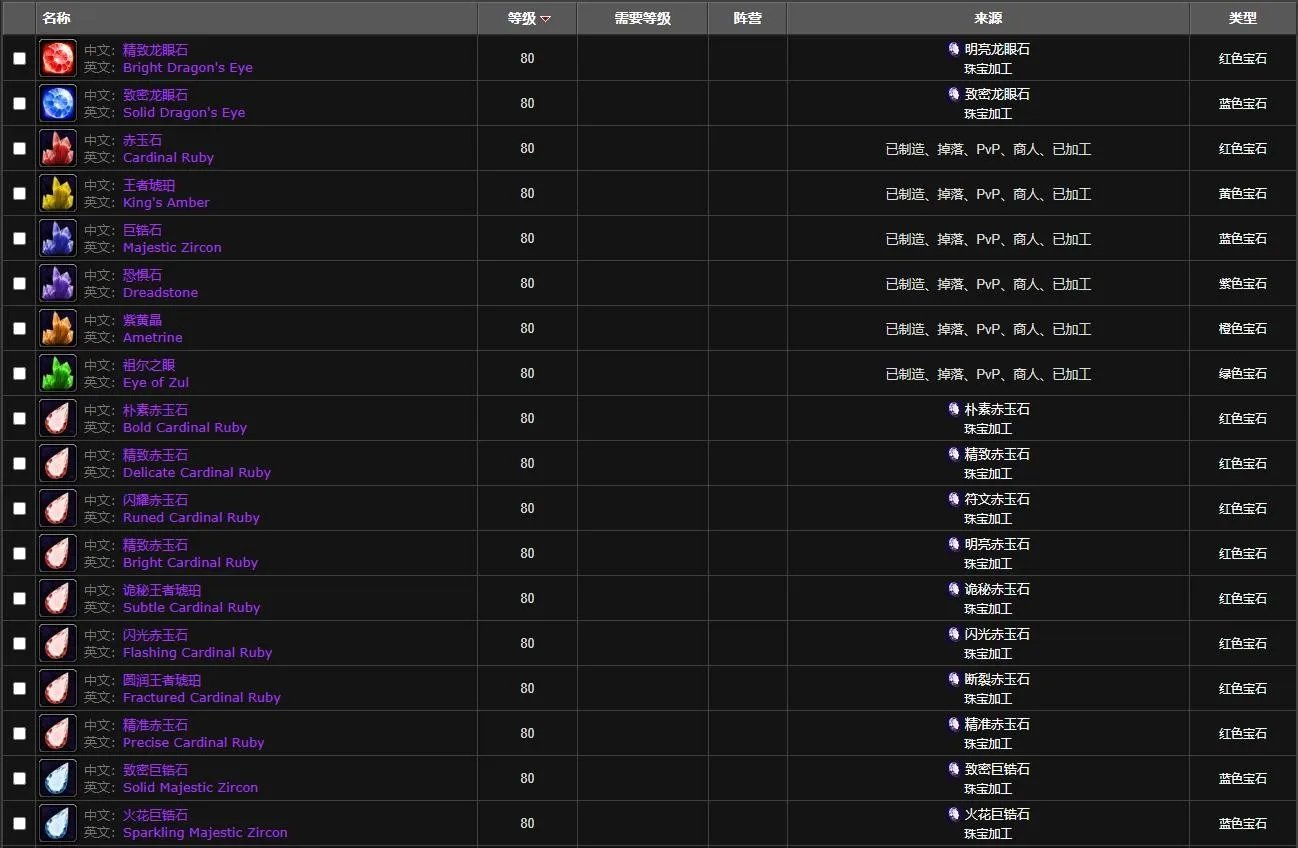Check the box for Precise Cardinal Ruby

pos(19,733)
